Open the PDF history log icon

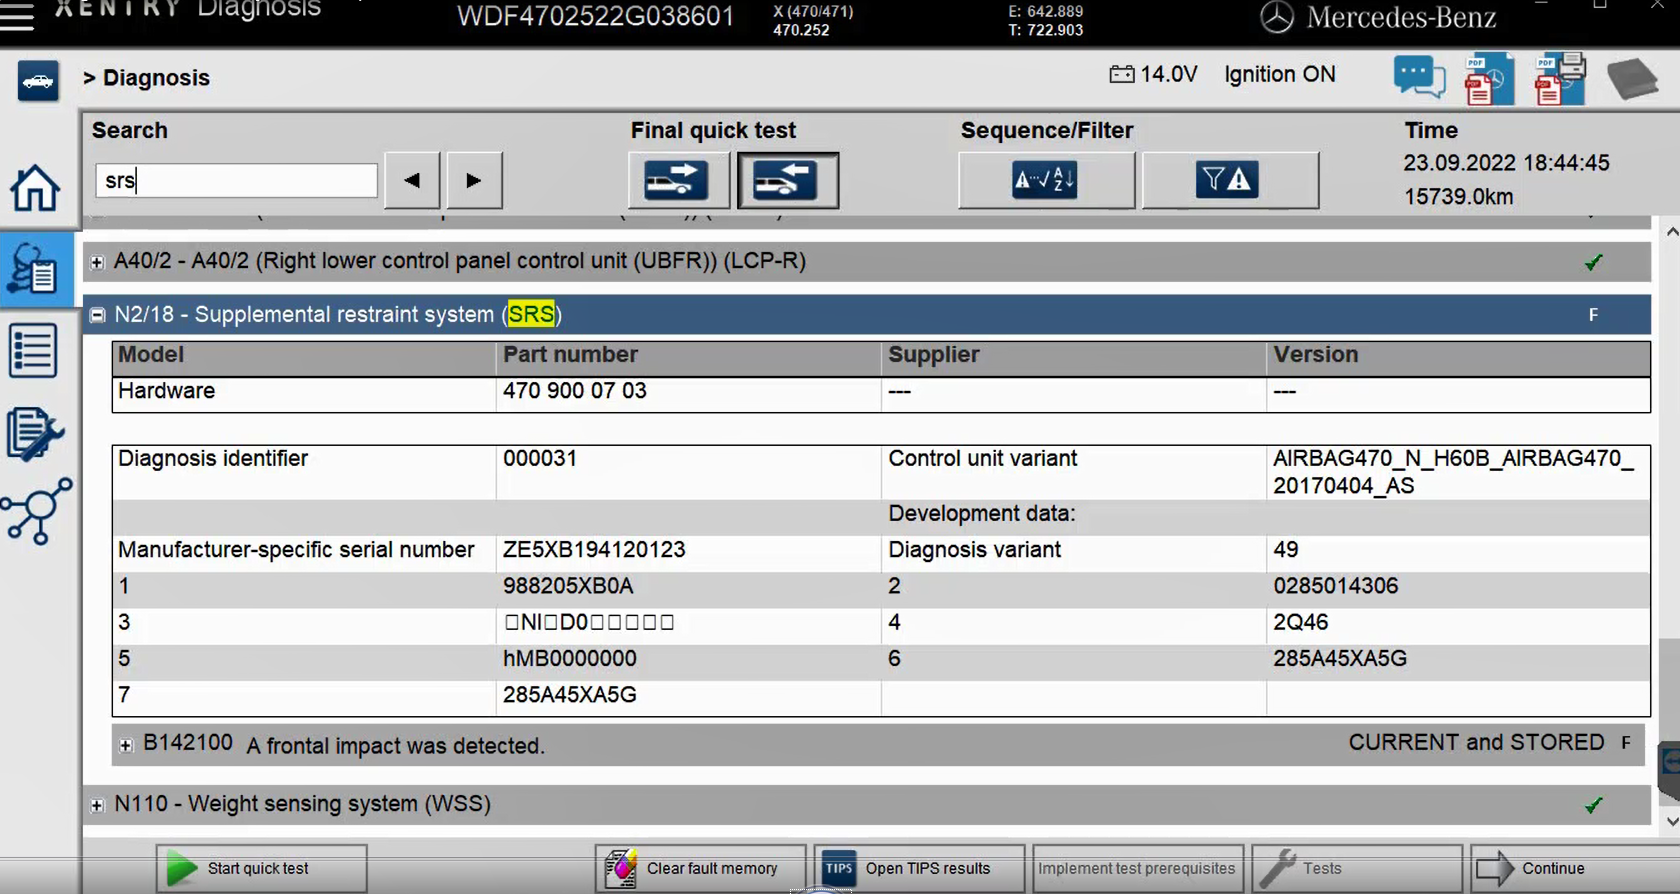pos(1489,79)
